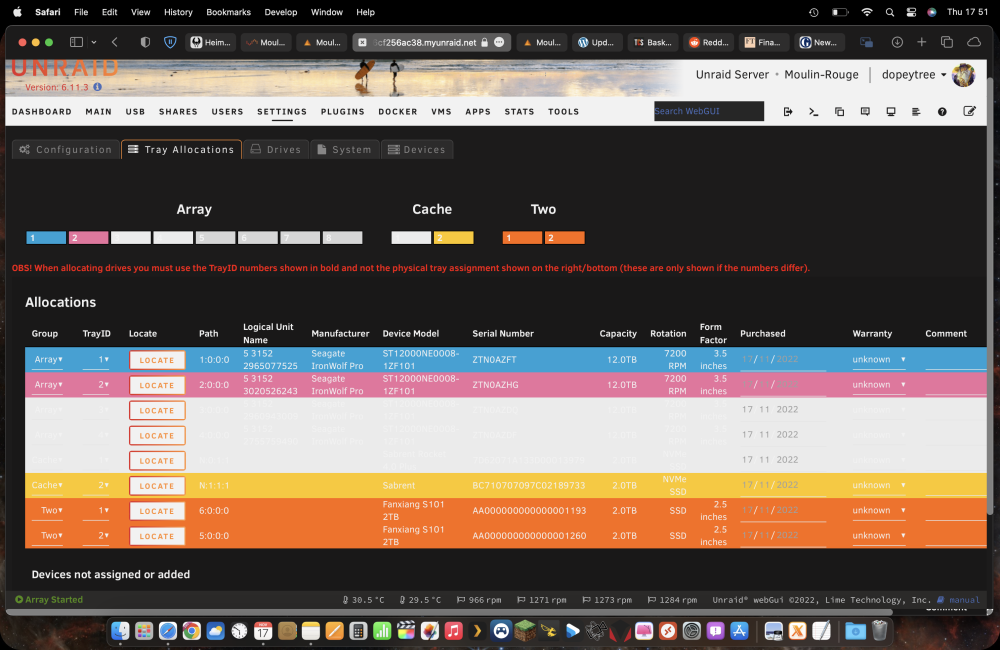Open Safari downloads icon
Viewport: 1000px width, 650px height.
coord(897,42)
